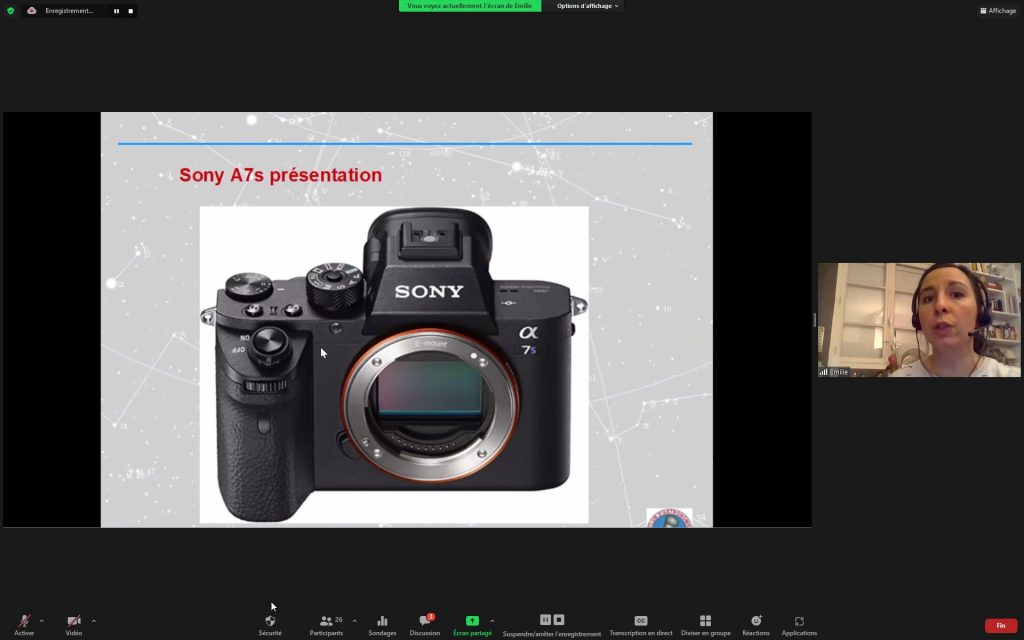This screenshot has width=1024, height=640.
Task: Expand the arrow beside Participants
Action: point(354,620)
